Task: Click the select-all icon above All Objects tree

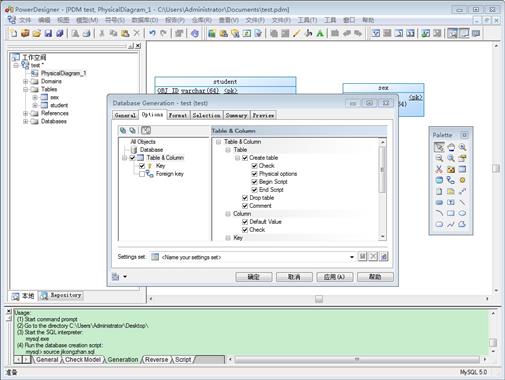Action: click(x=123, y=130)
